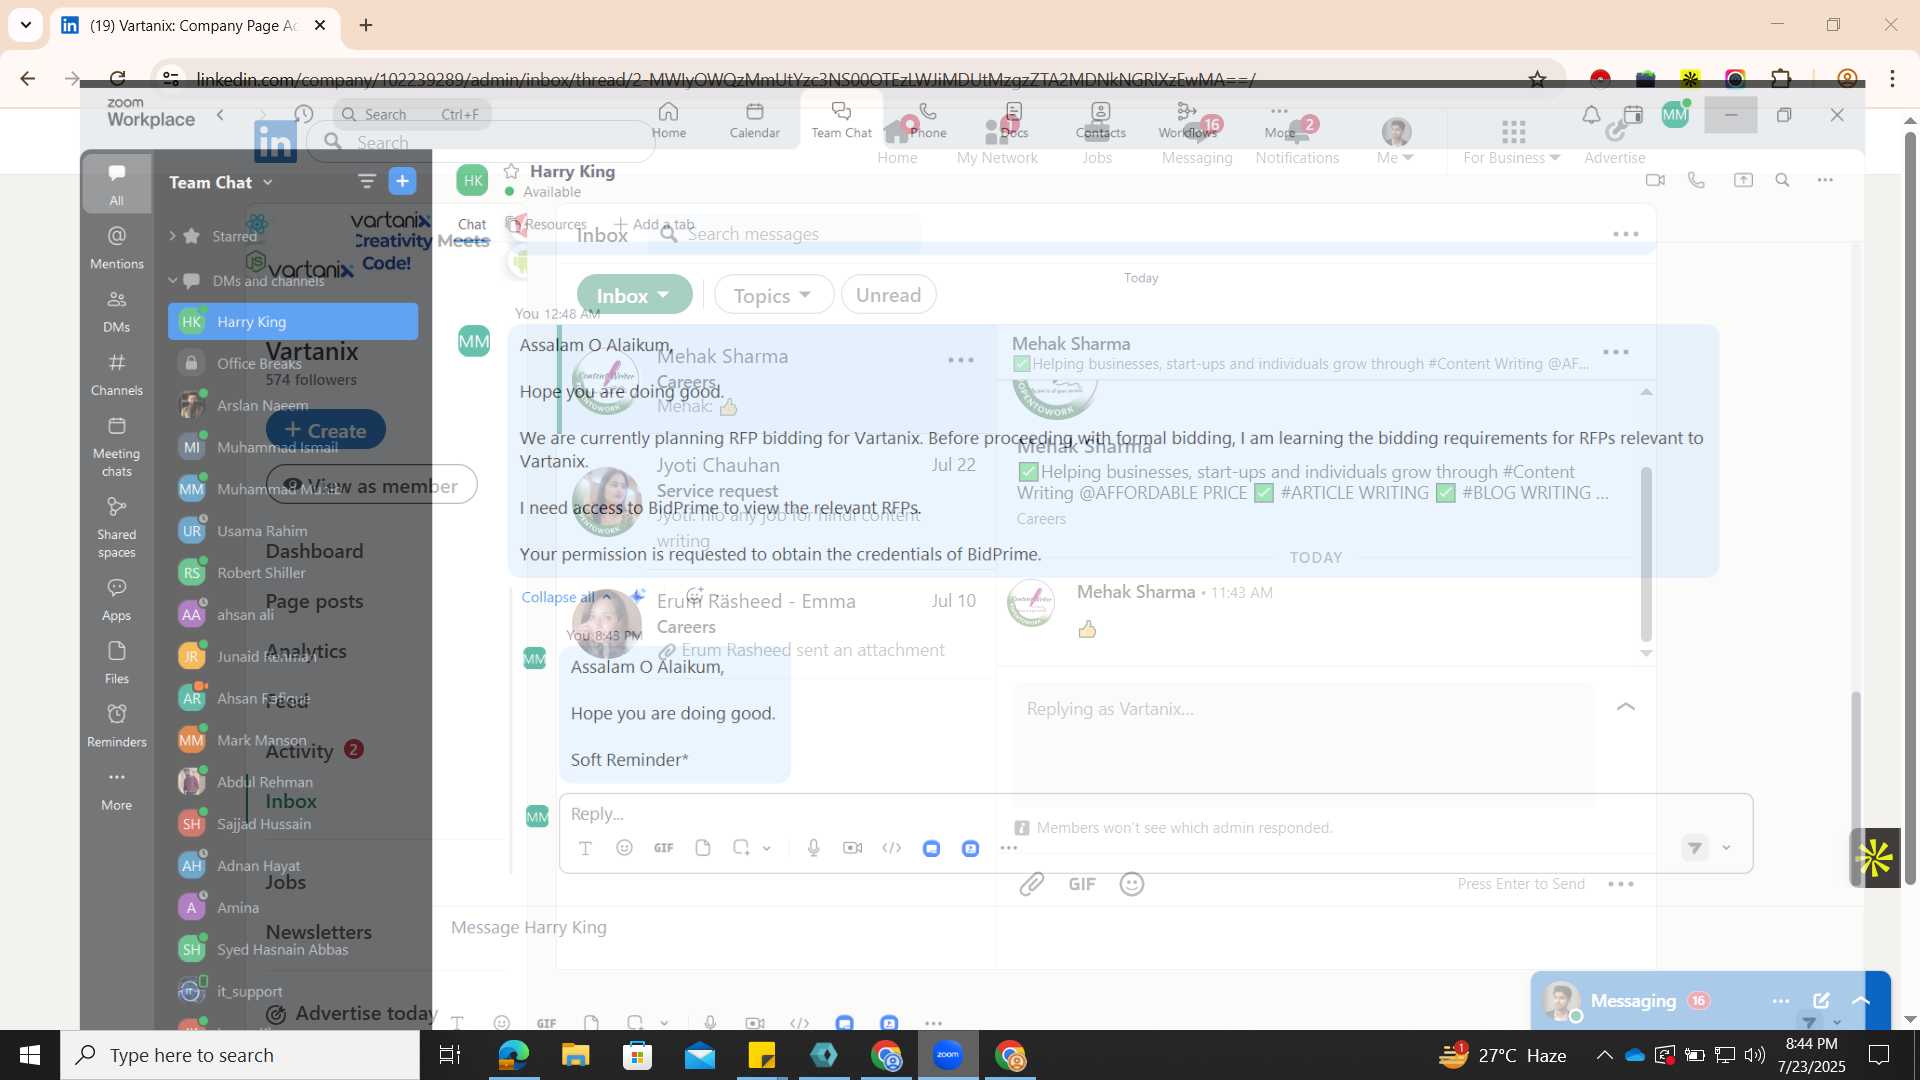Open emoji picker in LinkedIn reply area
The height and width of the screenshot is (1080, 1920).
[x=1132, y=884]
